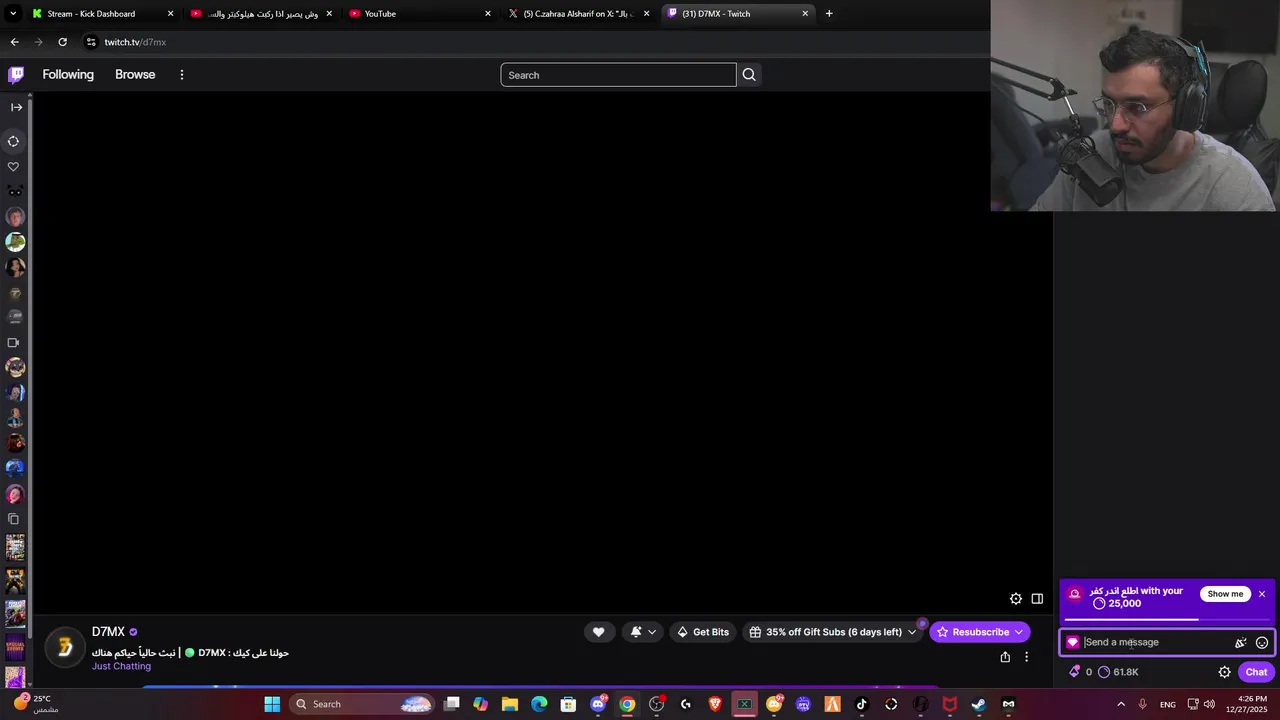The image size is (1280, 720).
Task: Click the Show me button
Action: [x=1225, y=594]
